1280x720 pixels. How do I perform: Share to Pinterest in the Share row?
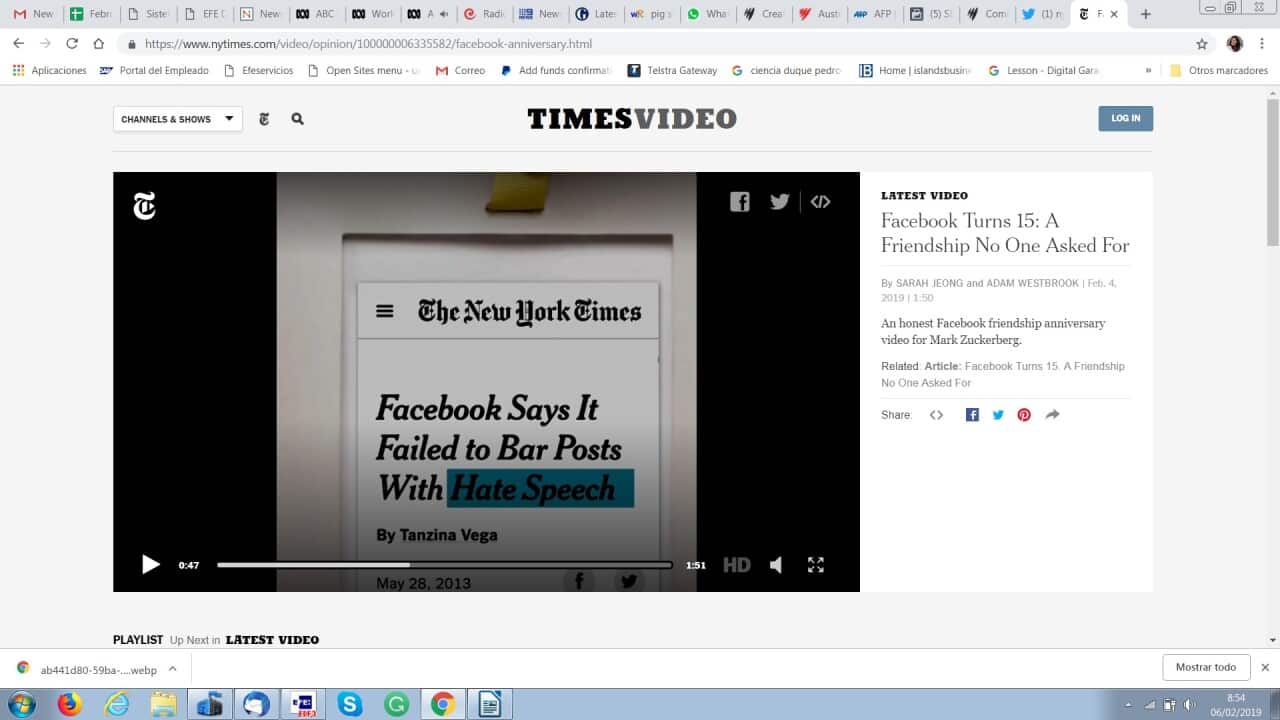point(1024,415)
